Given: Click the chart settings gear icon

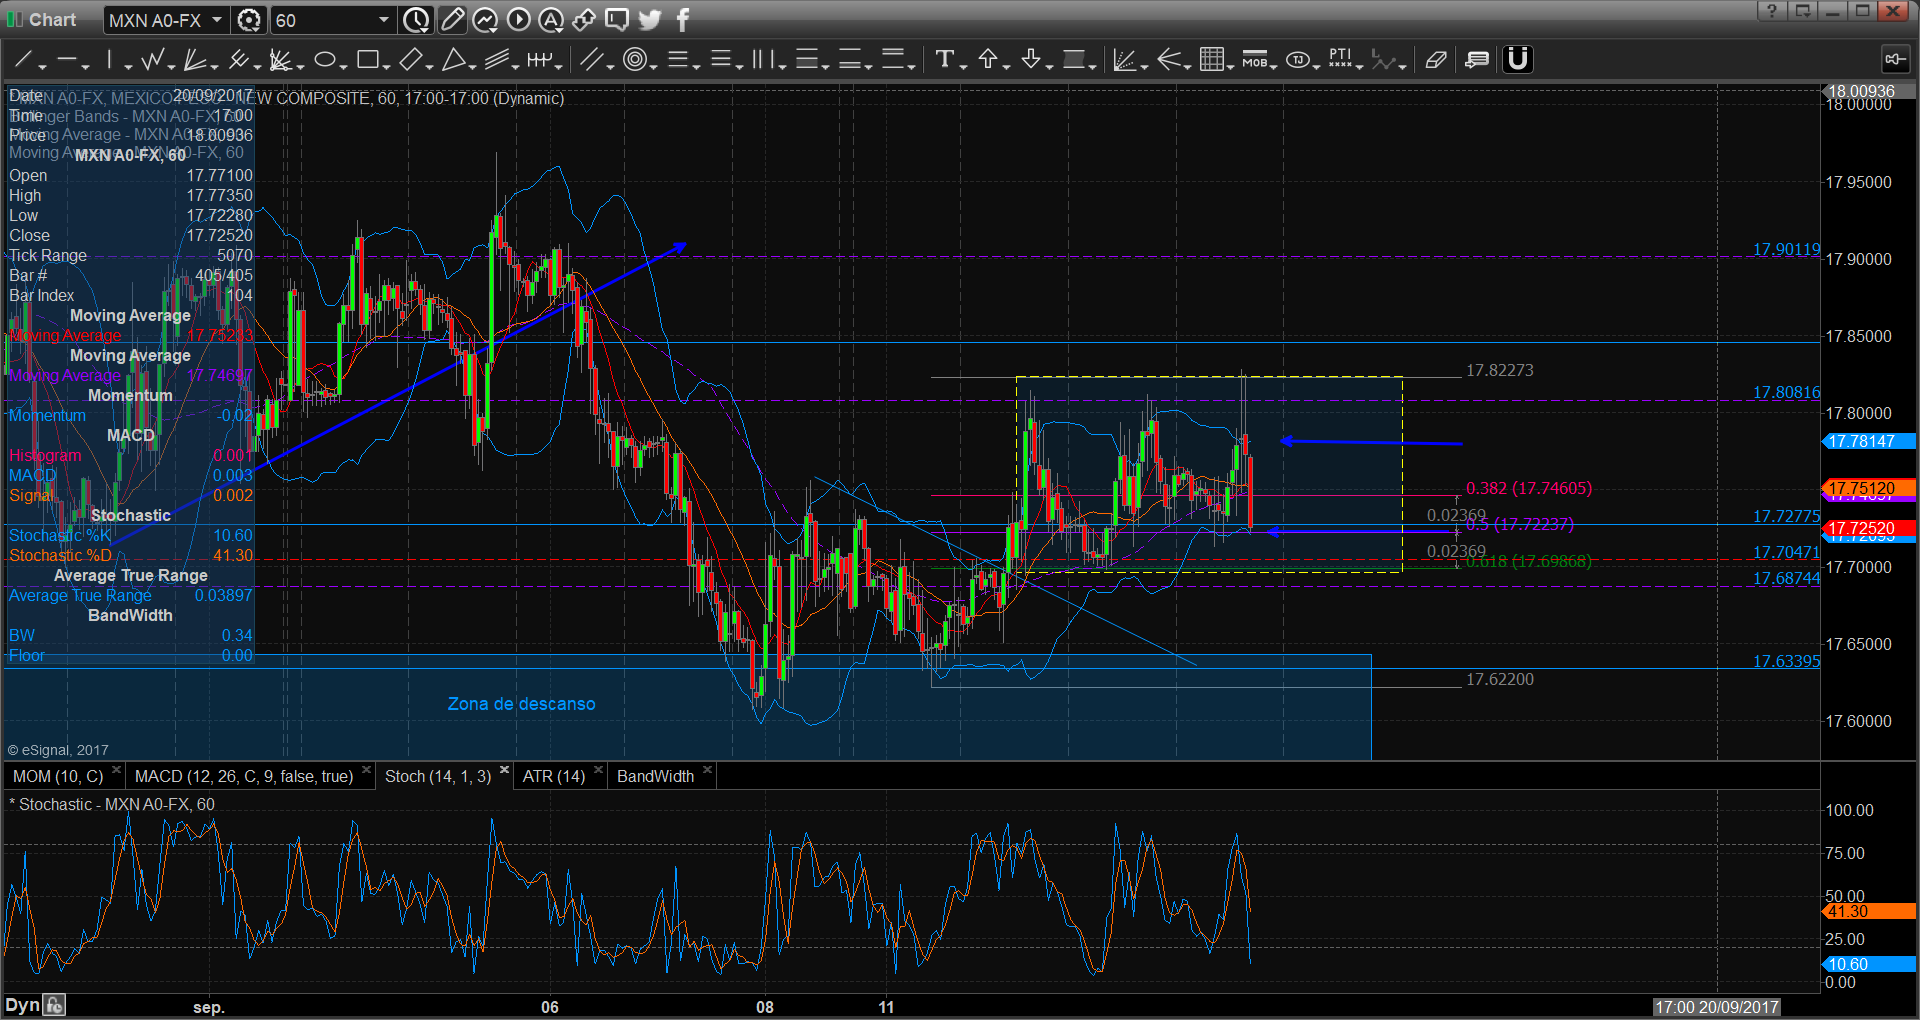Looking at the screenshot, I should click(249, 20).
